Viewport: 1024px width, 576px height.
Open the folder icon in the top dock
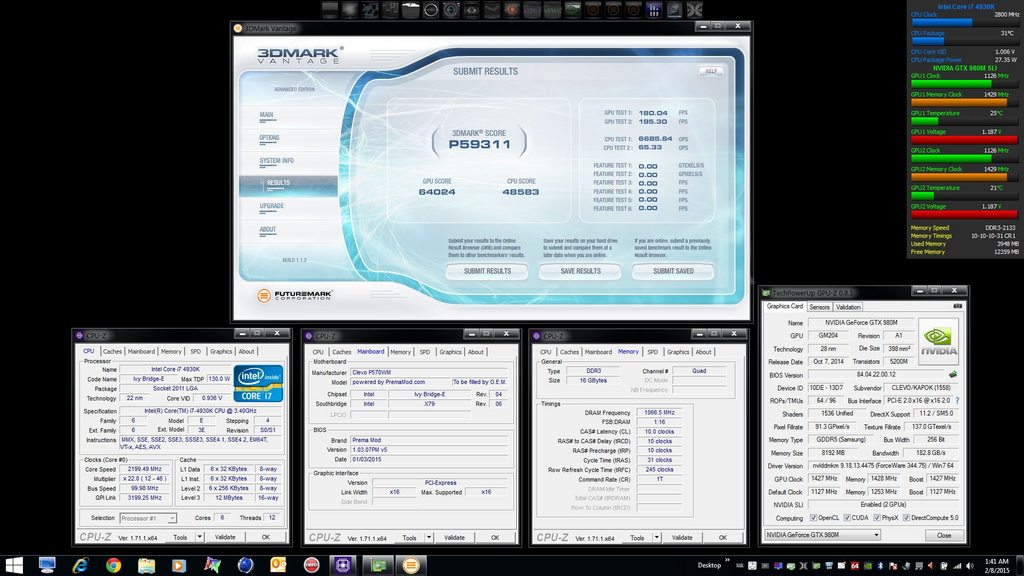(410, 10)
